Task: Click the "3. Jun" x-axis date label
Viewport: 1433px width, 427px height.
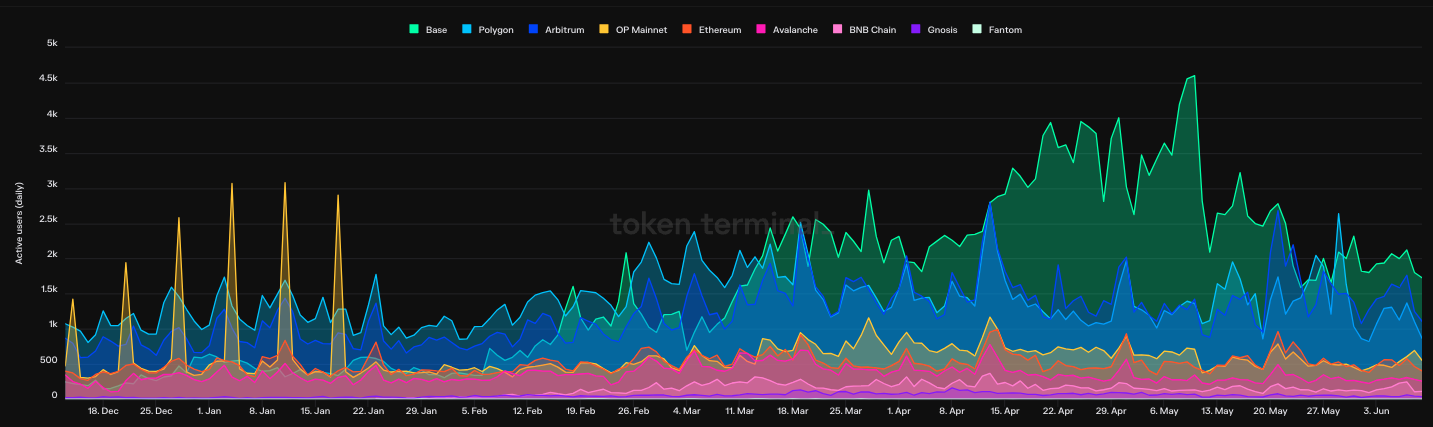Action: (x=1376, y=411)
